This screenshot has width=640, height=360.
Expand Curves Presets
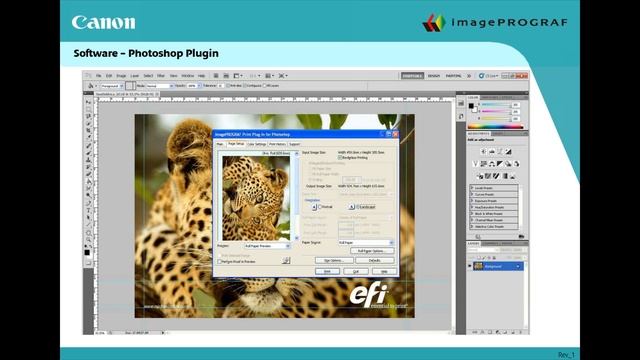(x=472, y=195)
